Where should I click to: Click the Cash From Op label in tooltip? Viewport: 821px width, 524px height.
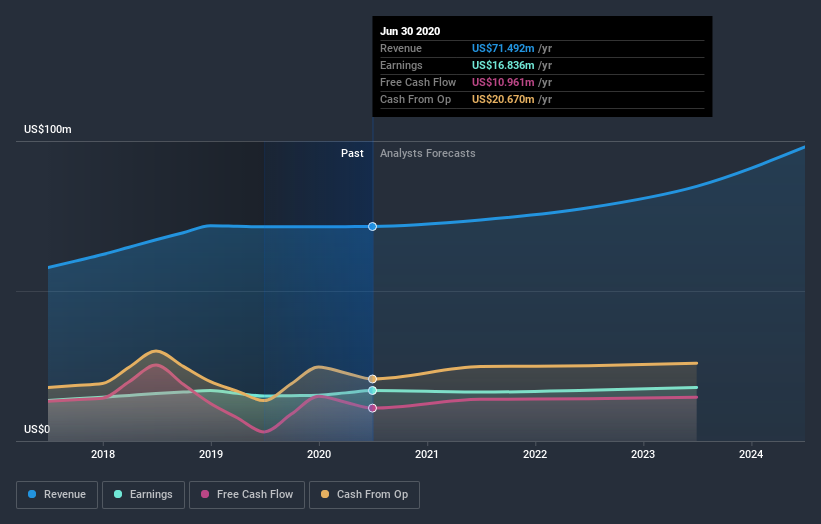tap(415, 99)
